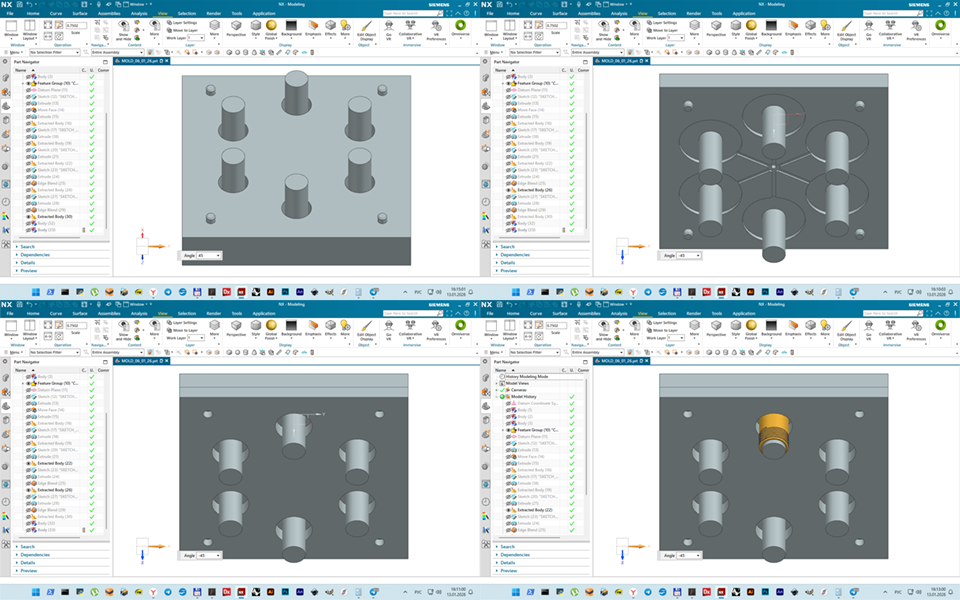960x600 pixels.
Task: Click Layer Settings in the Angle 45 window
Action: pos(182,23)
